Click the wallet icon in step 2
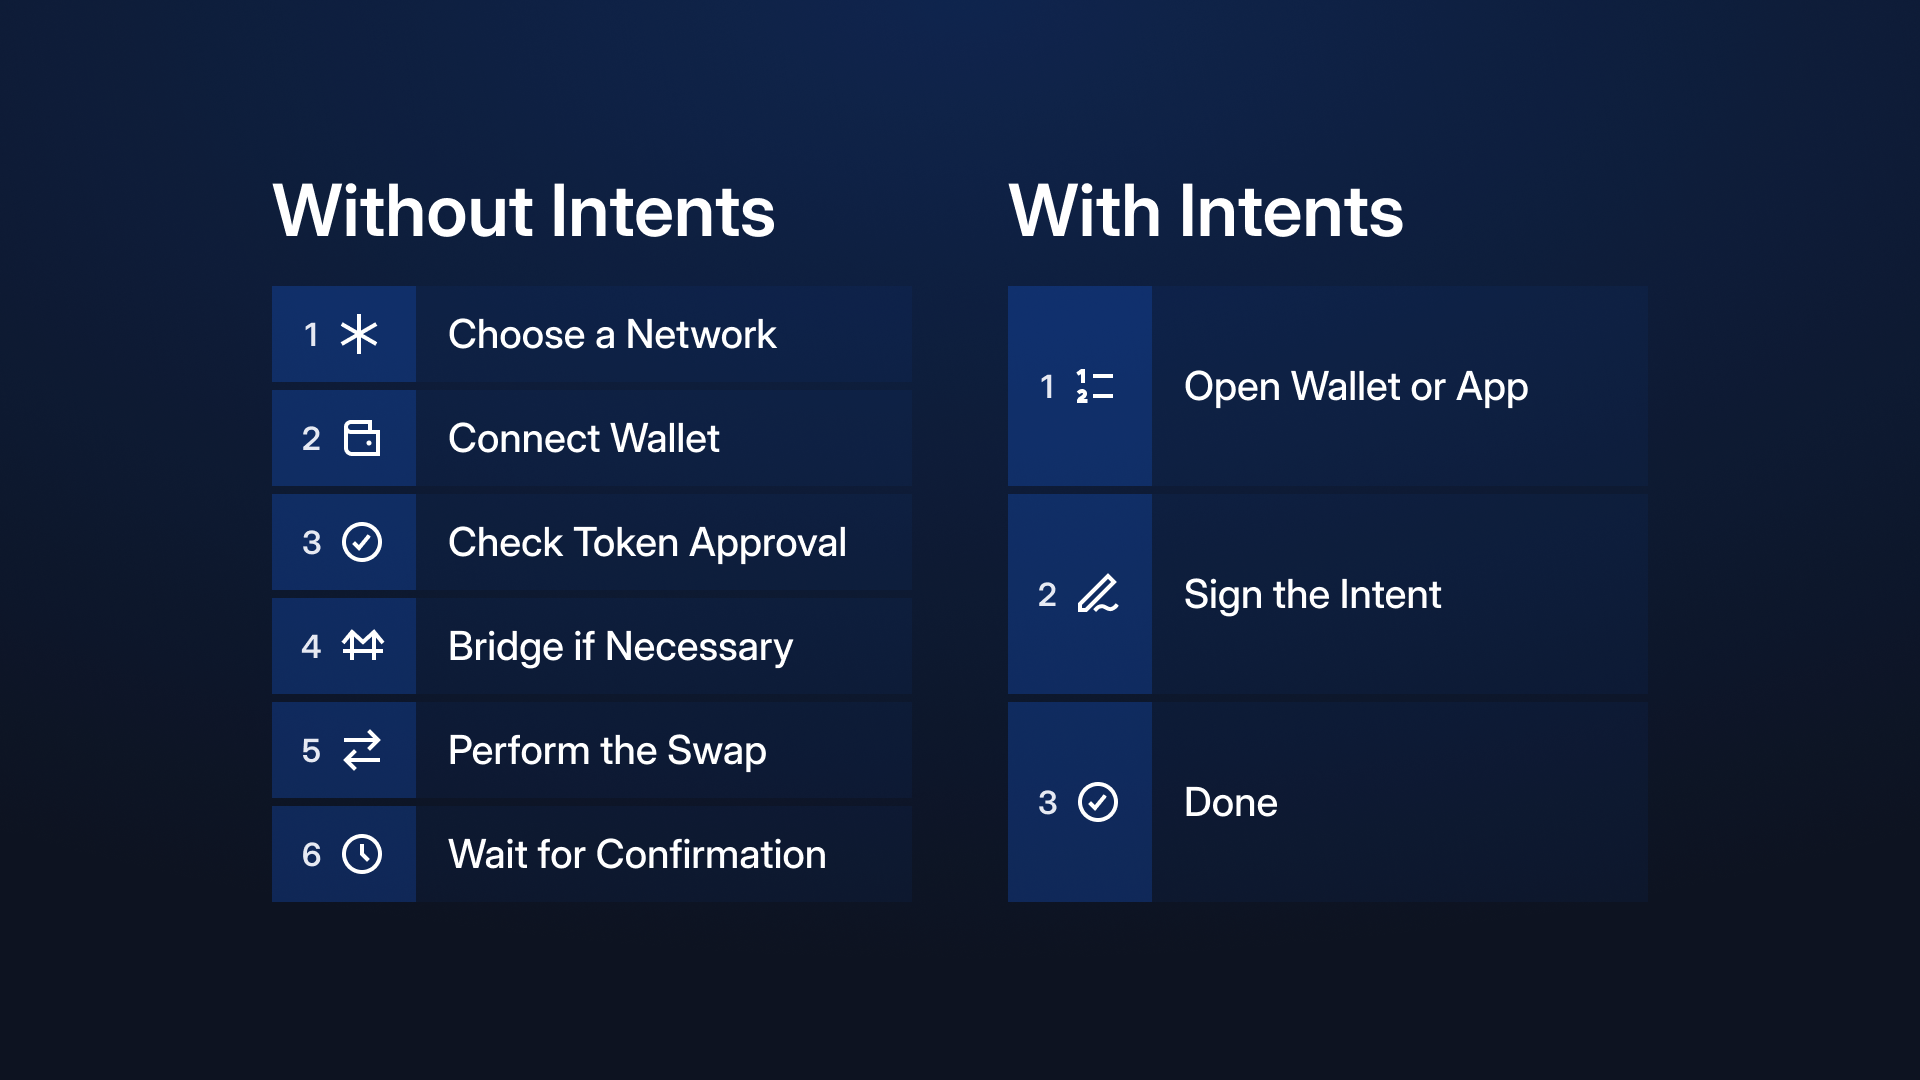This screenshot has height=1080, width=1920. tap(362, 438)
